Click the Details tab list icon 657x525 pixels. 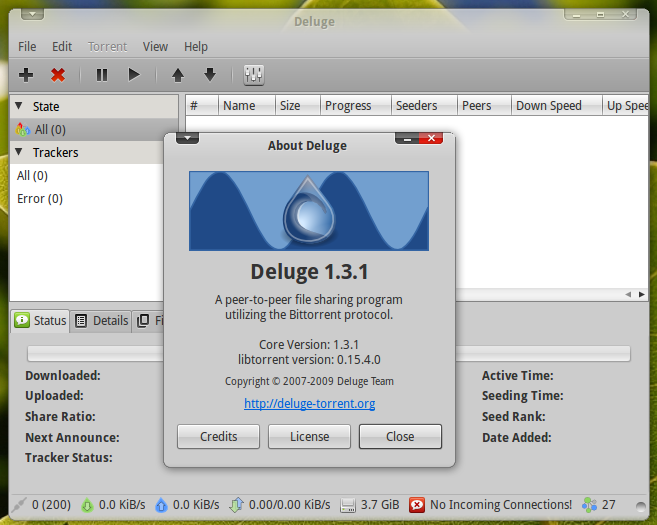click(81, 321)
